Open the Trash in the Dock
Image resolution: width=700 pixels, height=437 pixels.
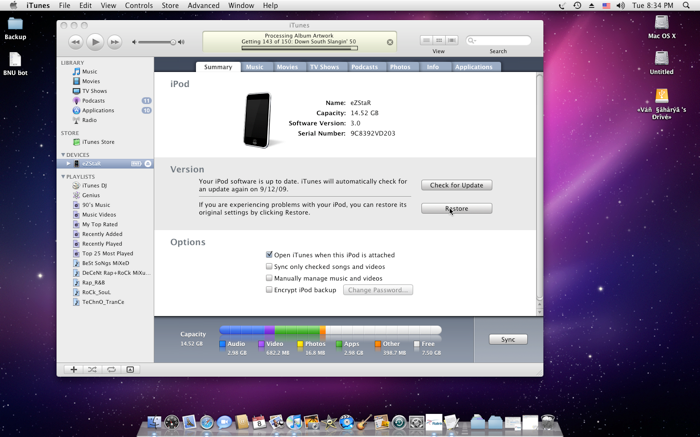pos(547,422)
